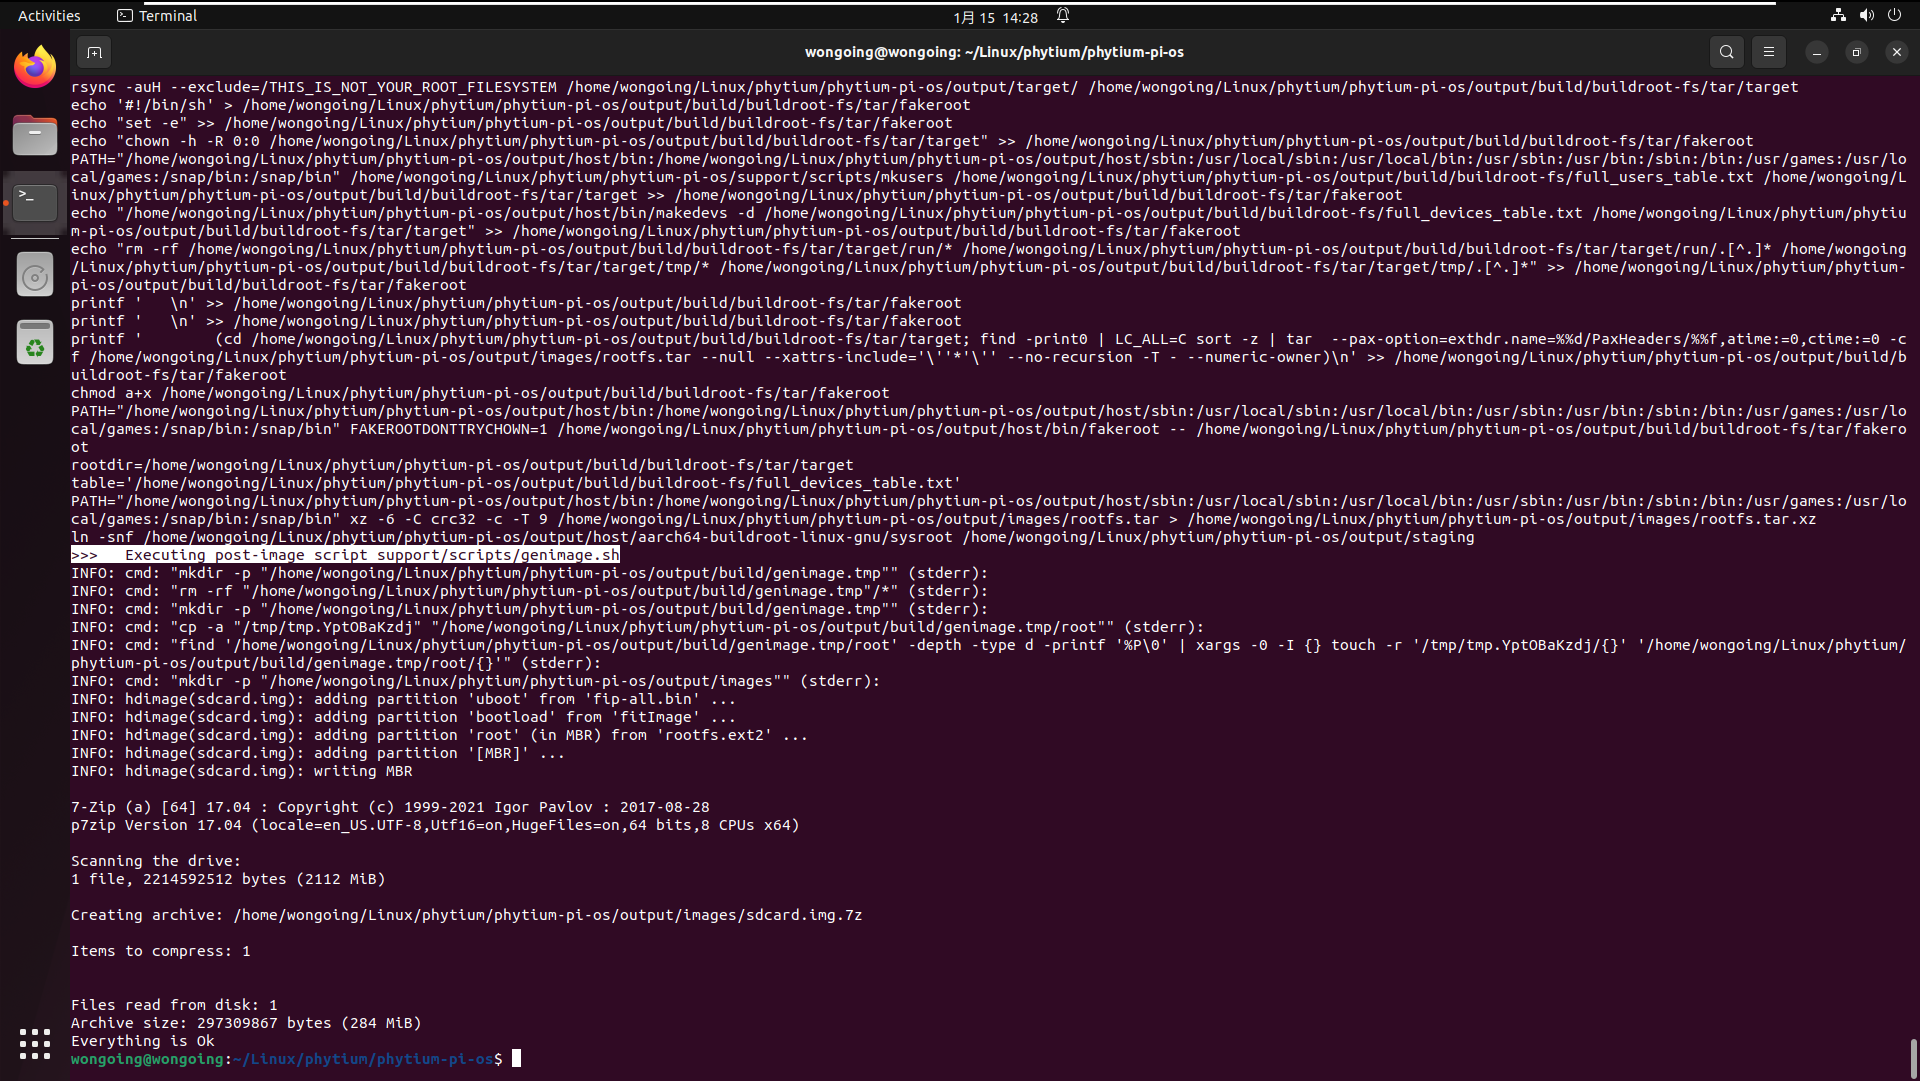Click the highlighted genimage.sh script line
Image resolution: width=1920 pixels, height=1081 pixels.
pyautogui.click(x=345, y=555)
